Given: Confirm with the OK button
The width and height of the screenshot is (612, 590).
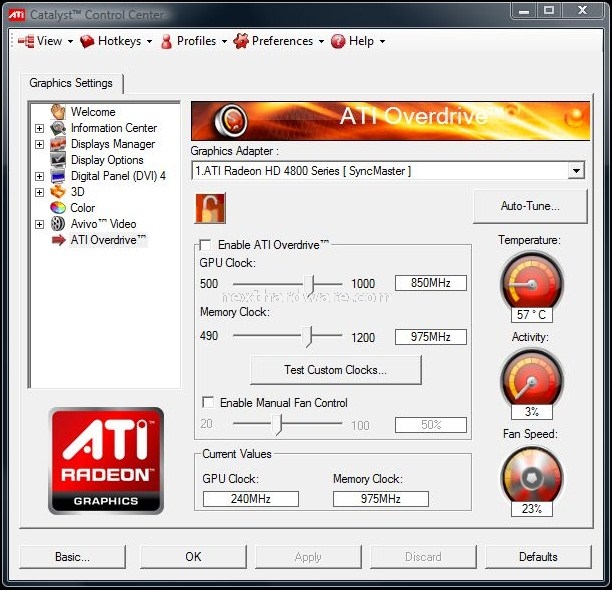Looking at the screenshot, I should coord(193,556).
